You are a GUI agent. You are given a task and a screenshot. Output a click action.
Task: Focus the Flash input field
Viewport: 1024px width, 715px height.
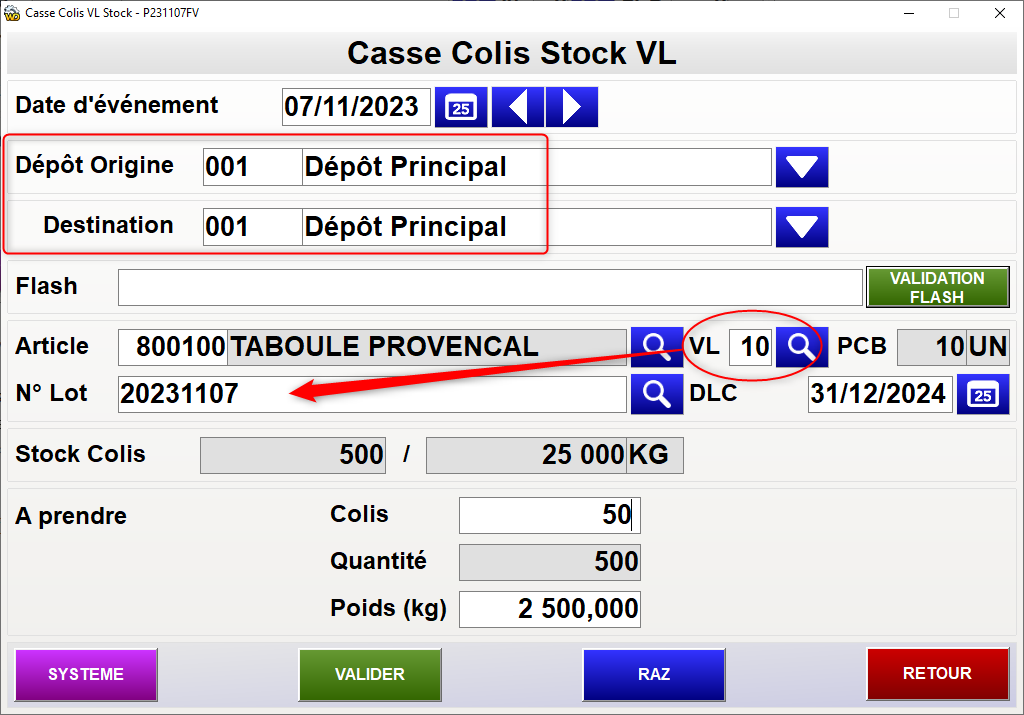click(490, 287)
